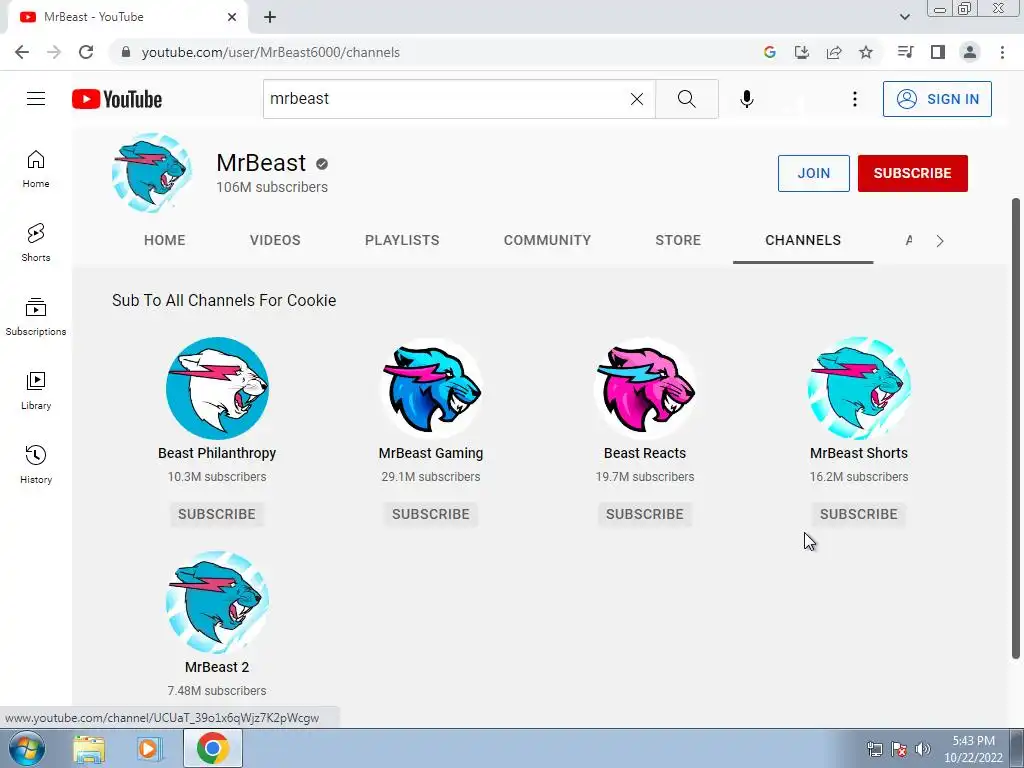The image size is (1024, 768).
Task: Subscribe to Beast Philanthropy
Action: pos(217,514)
